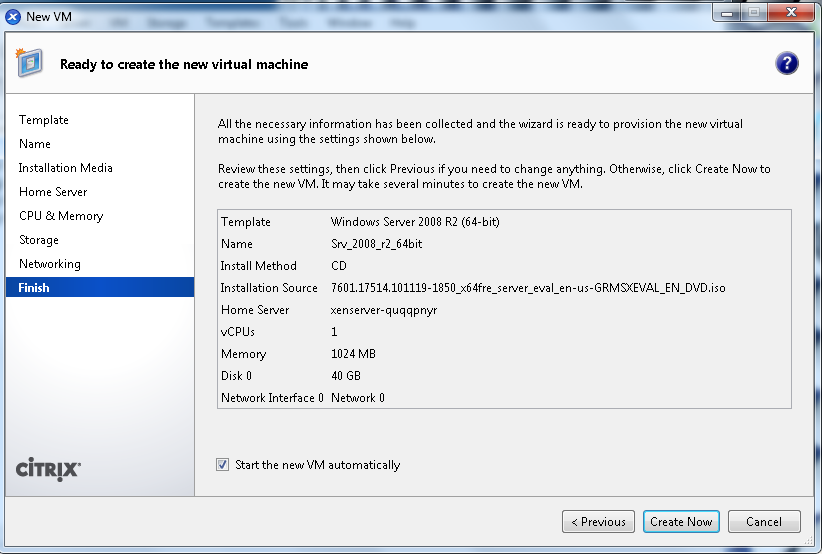This screenshot has height=554, width=822.
Task: Go to the Name wizard step
Action: 35,144
